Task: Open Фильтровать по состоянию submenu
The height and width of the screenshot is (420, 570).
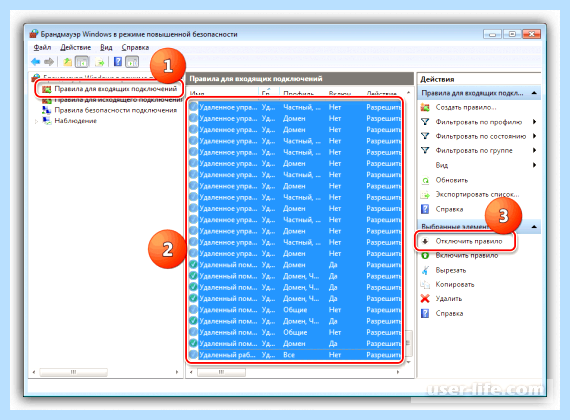Action: (478, 136)
